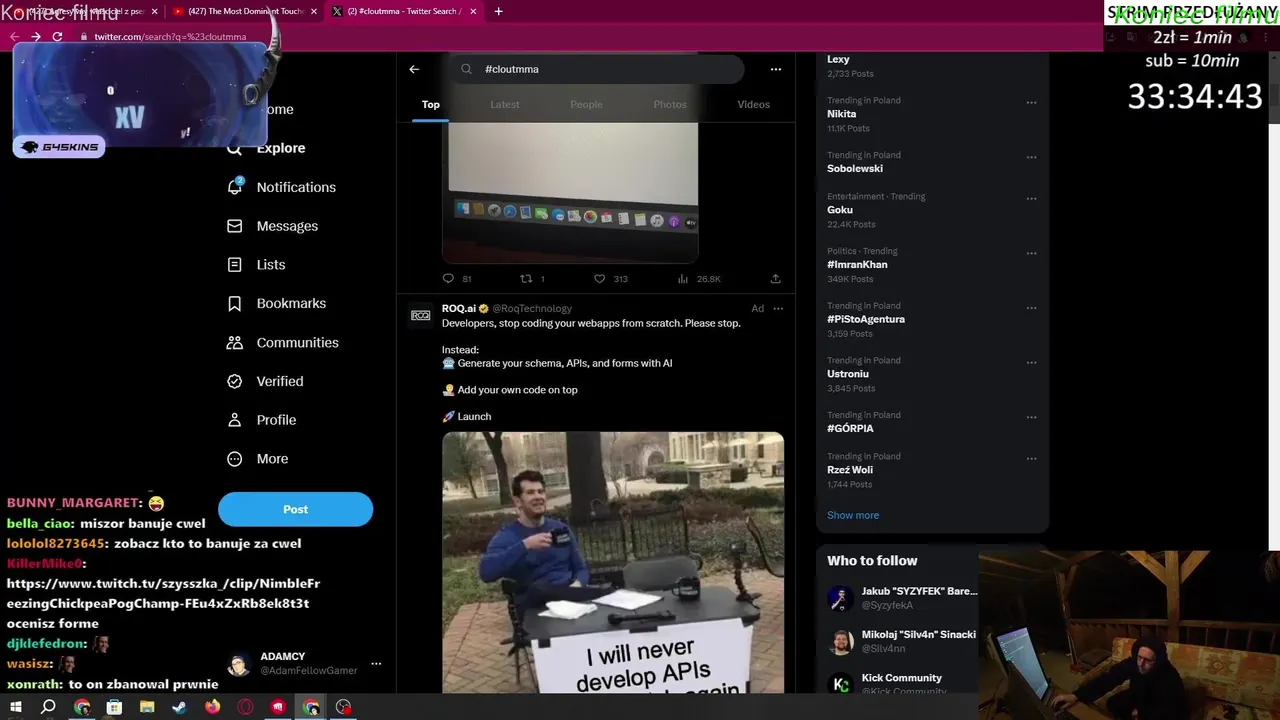The width and height of the screenshot is (1280, 720).
Task: Open Windows taskbar search
Action: [48, 707]
